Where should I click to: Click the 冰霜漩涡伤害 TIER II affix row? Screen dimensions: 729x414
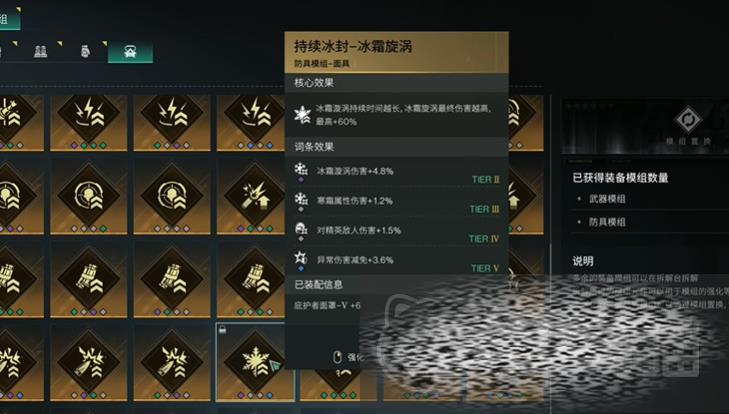pyautogui.click(x=397, y=173)
